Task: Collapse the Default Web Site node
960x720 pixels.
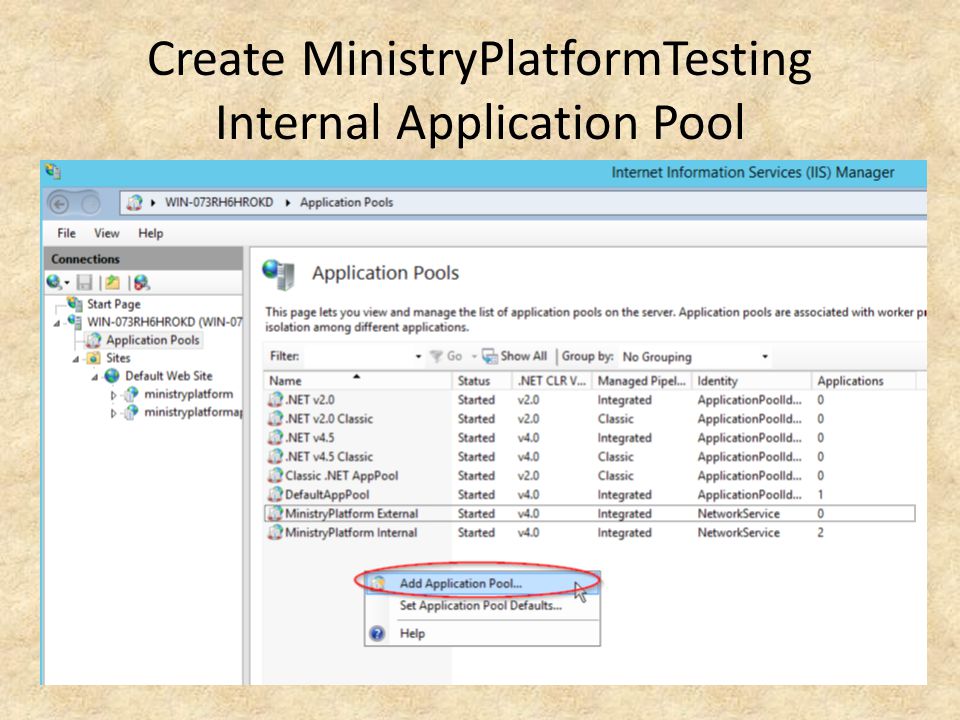Action: pos(95,377)
